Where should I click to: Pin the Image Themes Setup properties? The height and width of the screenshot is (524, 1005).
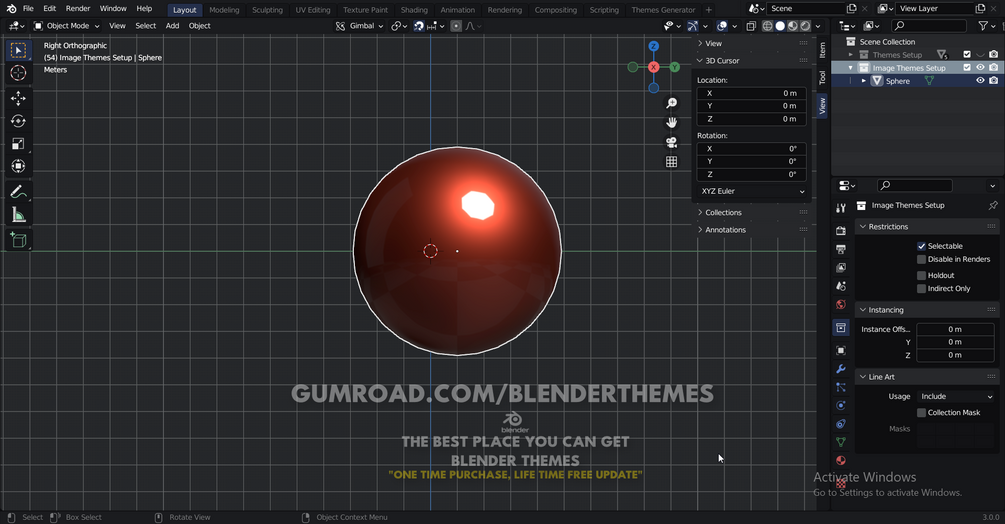[x=993, y=206]
